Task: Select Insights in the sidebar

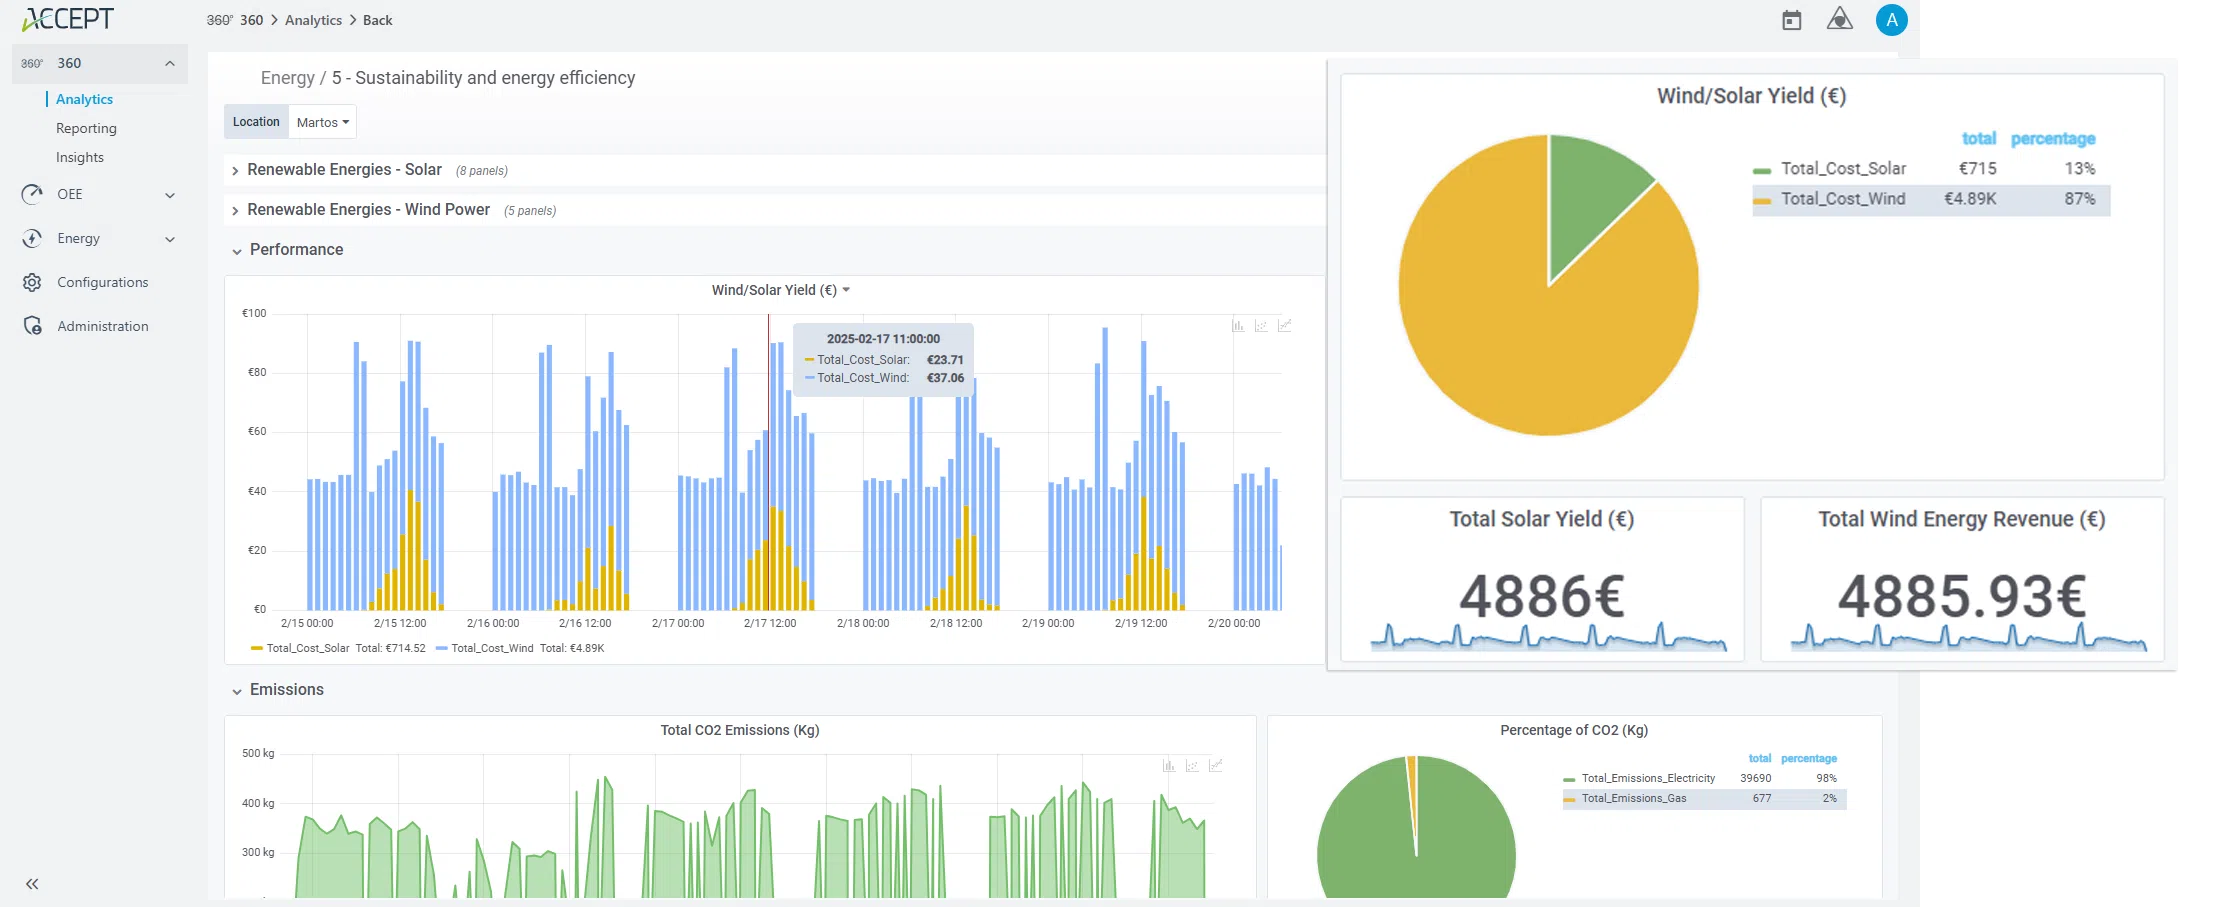Action: click(x=80, y=157)
